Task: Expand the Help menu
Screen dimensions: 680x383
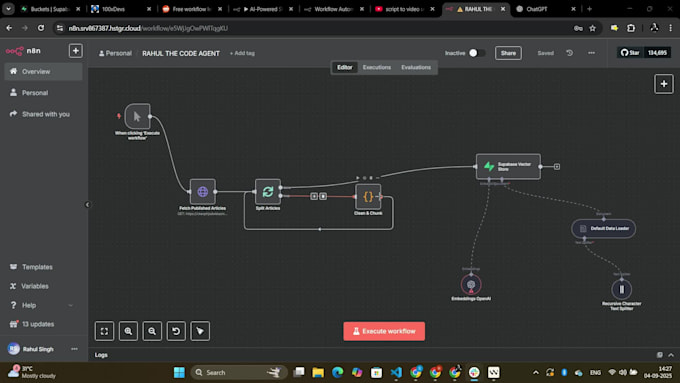Action: (43, 305)
